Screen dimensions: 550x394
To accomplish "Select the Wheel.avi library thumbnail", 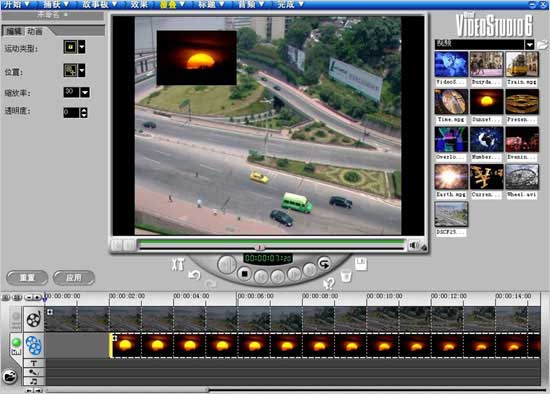I will (x=522, y=177).
